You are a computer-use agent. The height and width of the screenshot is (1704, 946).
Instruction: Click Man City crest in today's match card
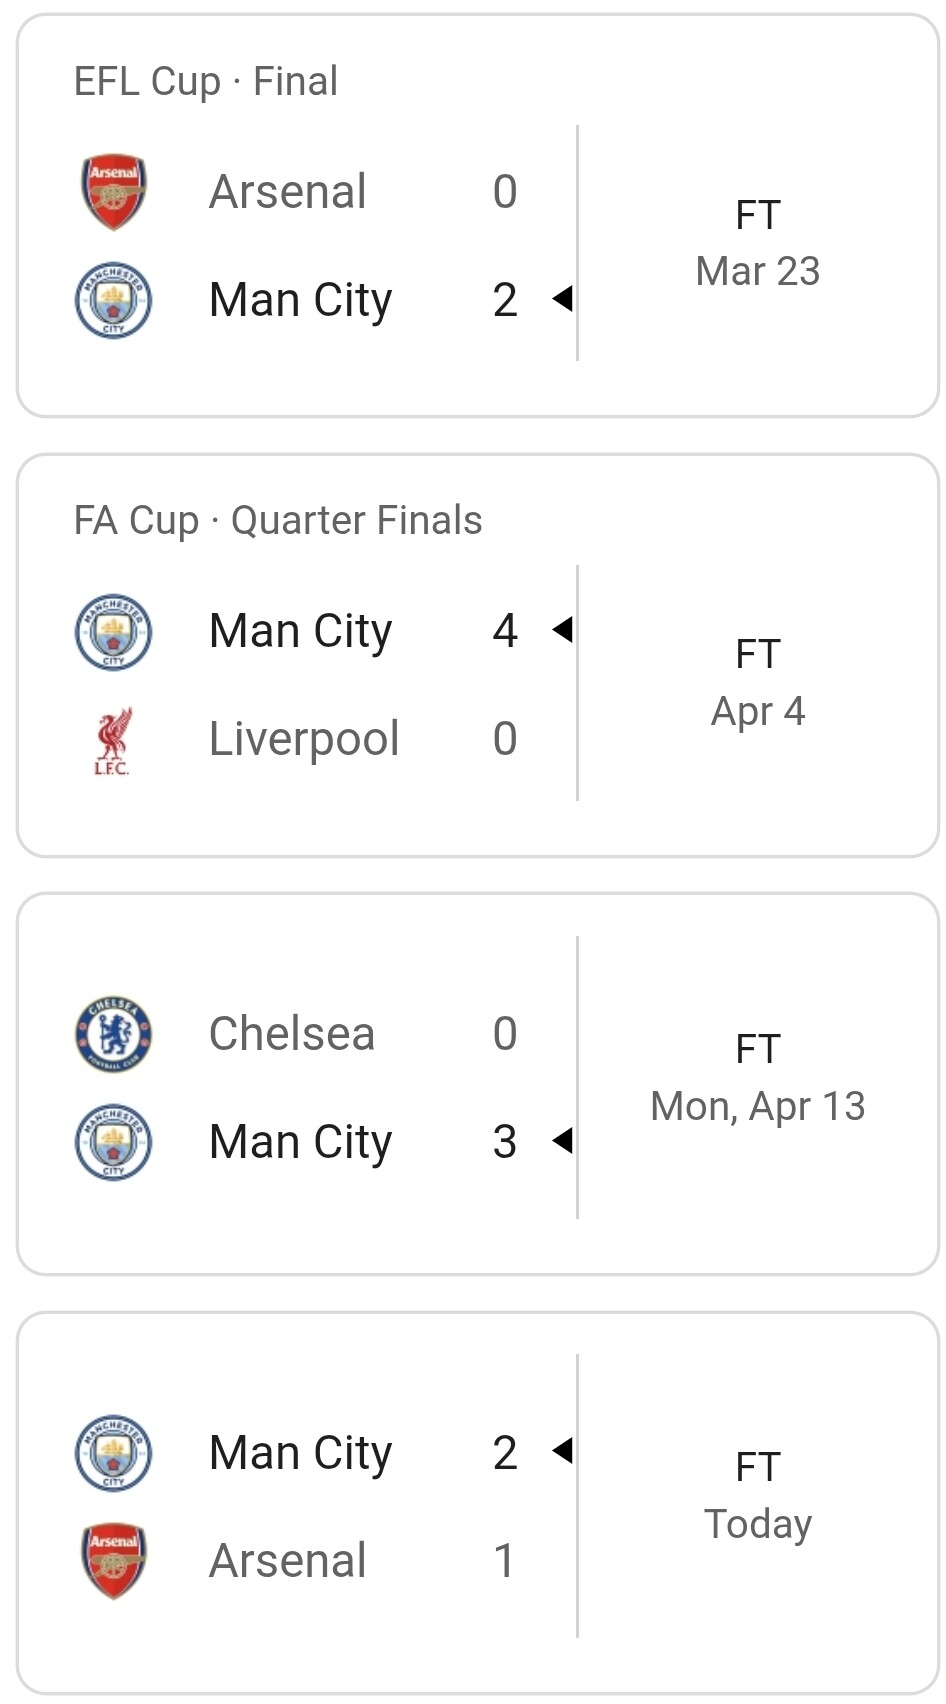(114, 1453)
